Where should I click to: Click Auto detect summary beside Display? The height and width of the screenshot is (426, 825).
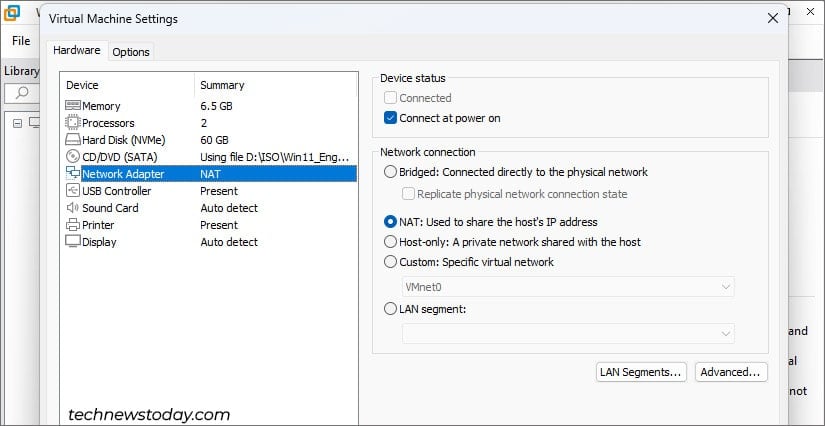pyautogui.click(x=229, y=242)
